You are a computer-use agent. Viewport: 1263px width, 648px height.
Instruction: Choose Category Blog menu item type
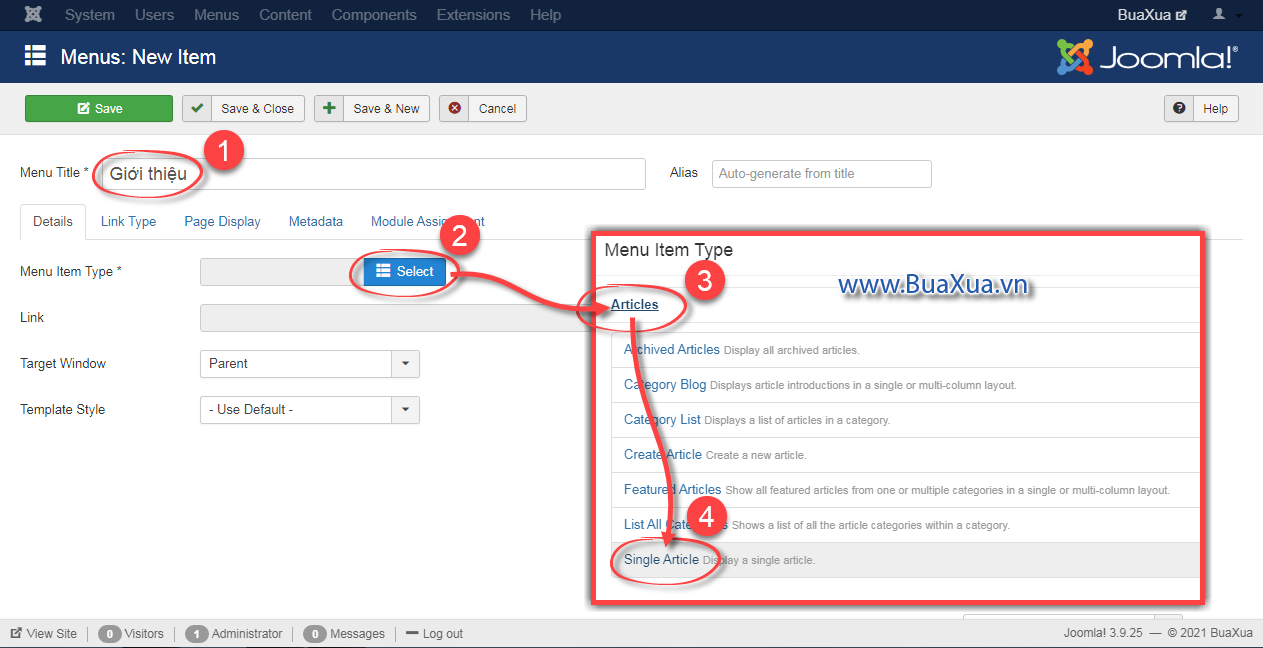[665, 385]
